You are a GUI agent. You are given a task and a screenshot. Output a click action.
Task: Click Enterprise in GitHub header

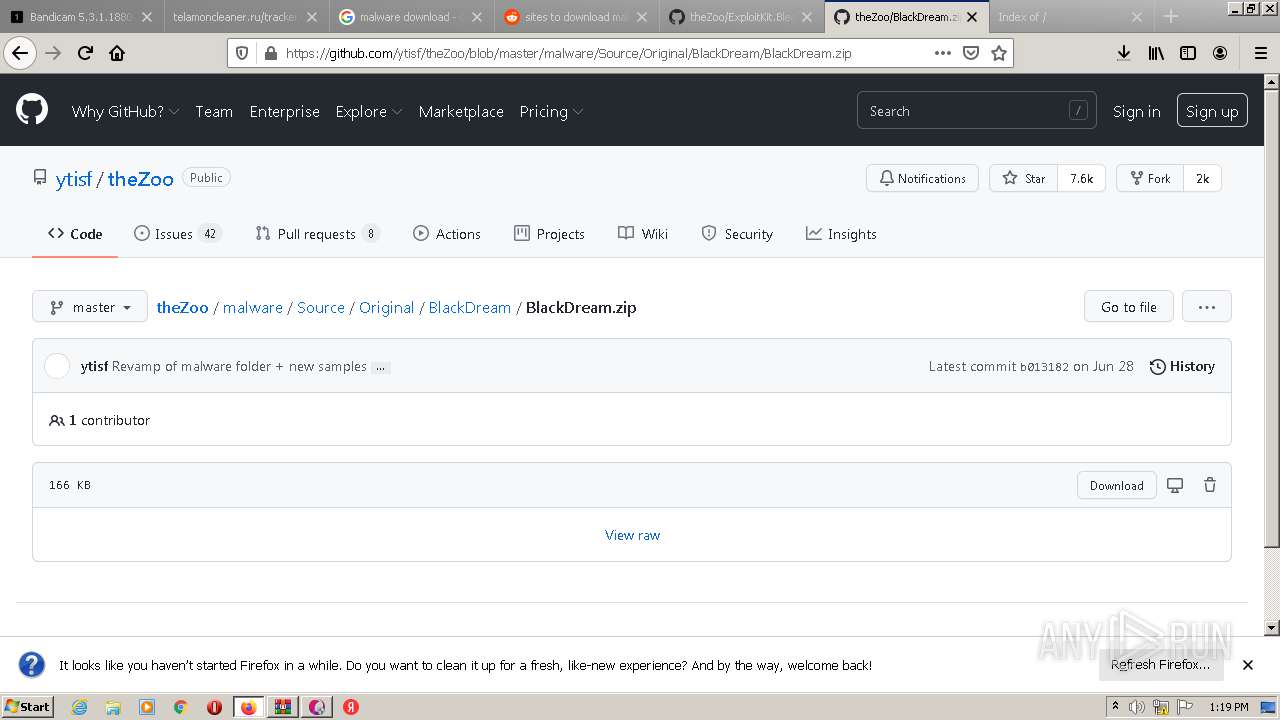click(285, 111)
